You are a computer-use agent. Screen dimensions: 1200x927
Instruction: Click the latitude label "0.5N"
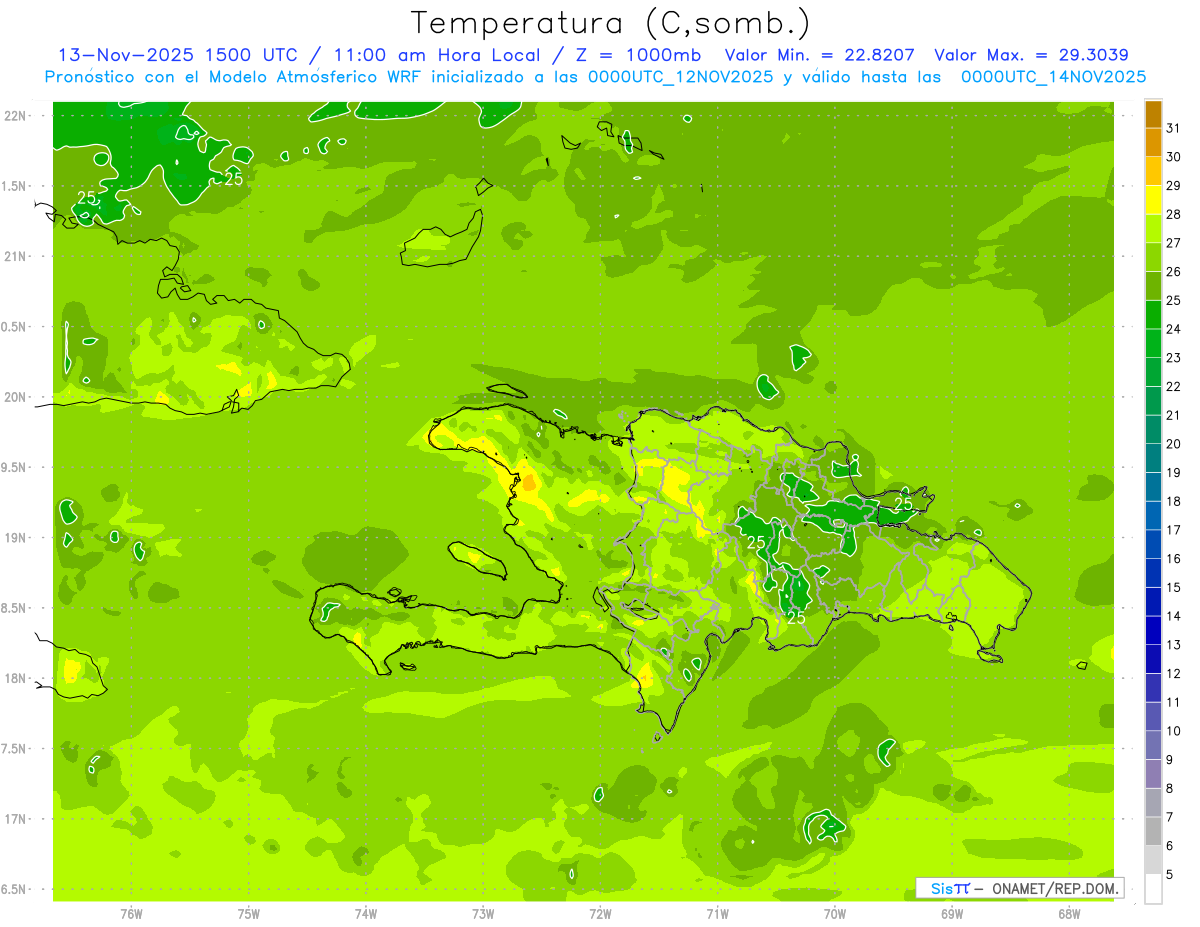[14, 327]
